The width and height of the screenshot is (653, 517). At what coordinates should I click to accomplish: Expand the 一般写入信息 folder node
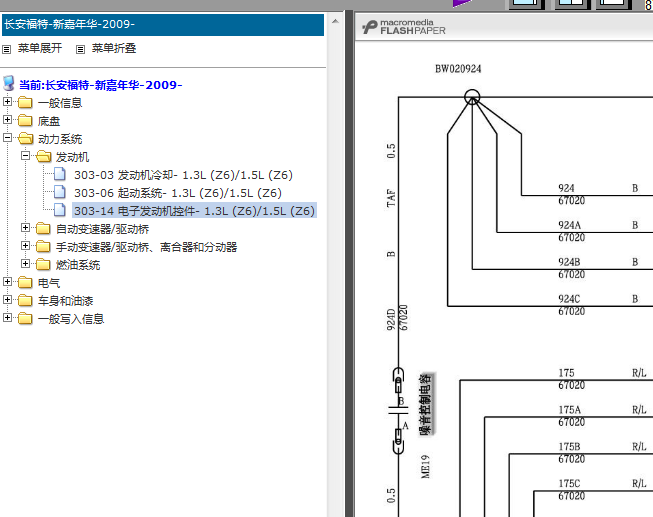(7, 317)
